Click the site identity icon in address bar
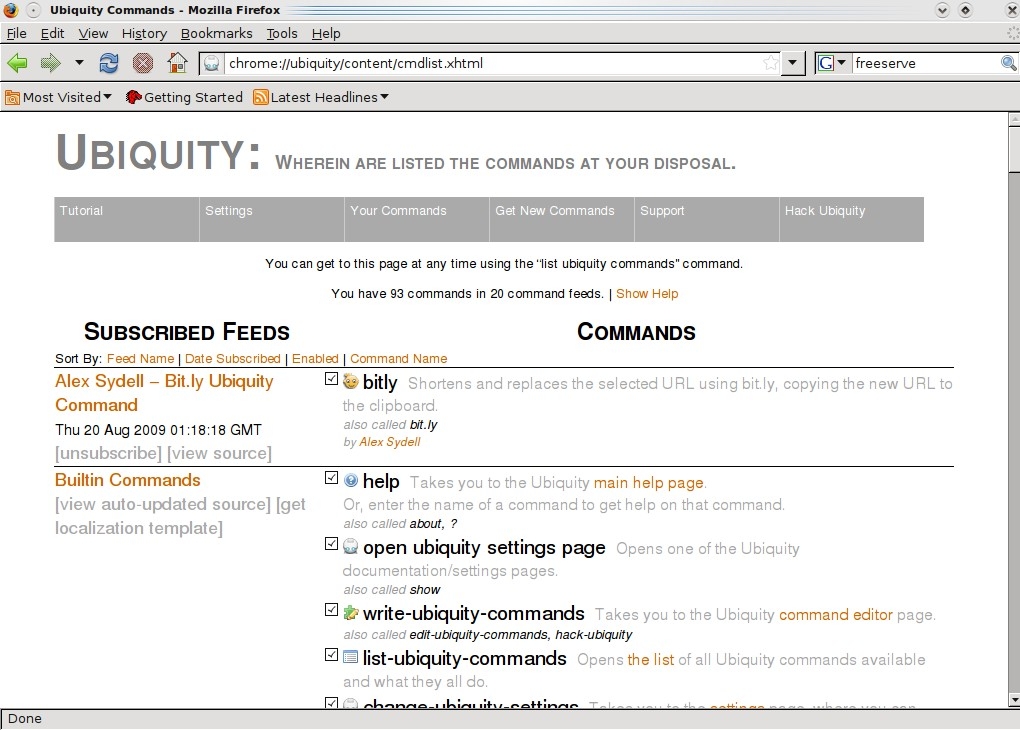The width and height of the screenshot is (1020, 730). coord(211,63)
